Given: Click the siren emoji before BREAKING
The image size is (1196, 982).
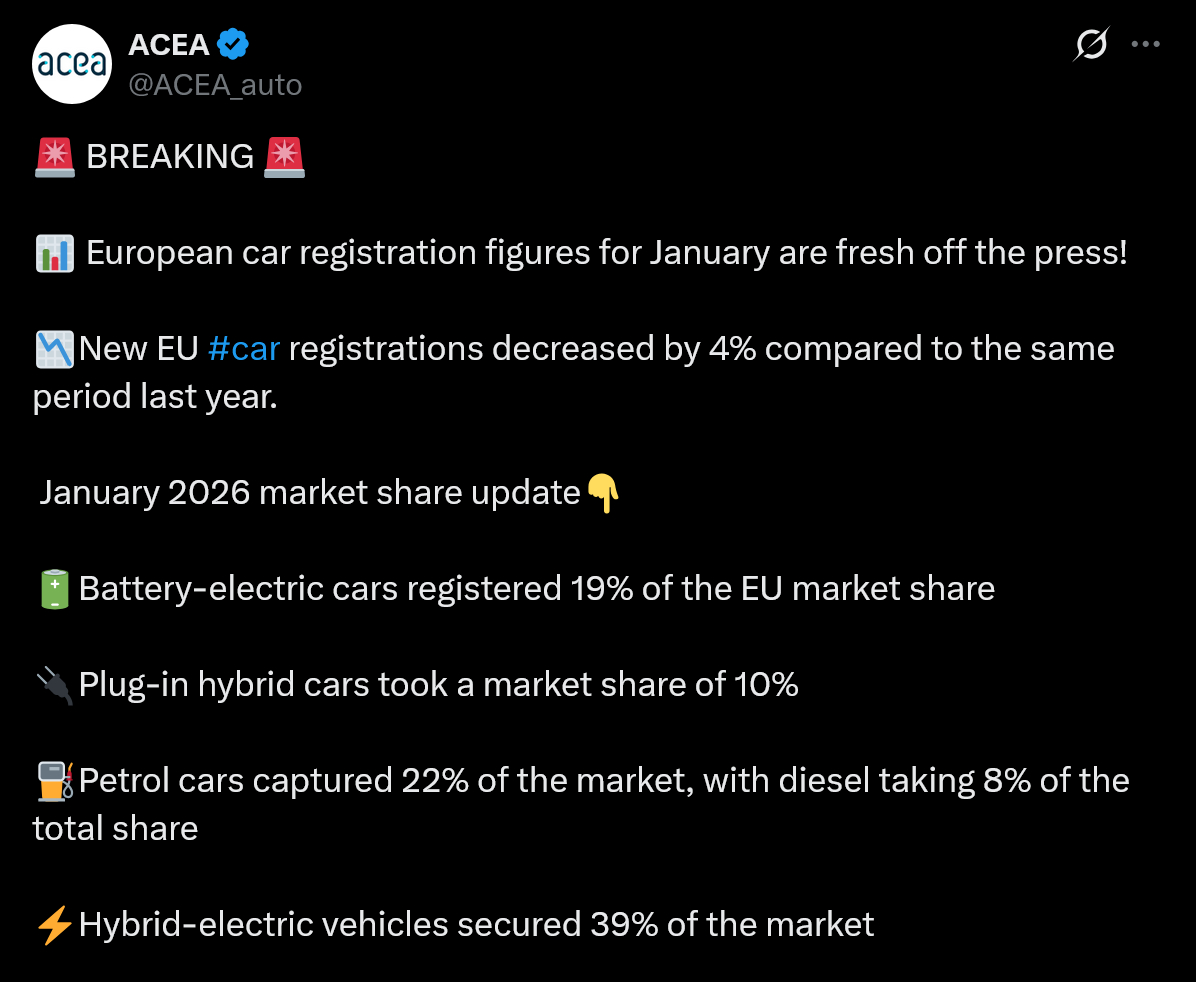Looking at the screenshot, I should click(54, 157).
